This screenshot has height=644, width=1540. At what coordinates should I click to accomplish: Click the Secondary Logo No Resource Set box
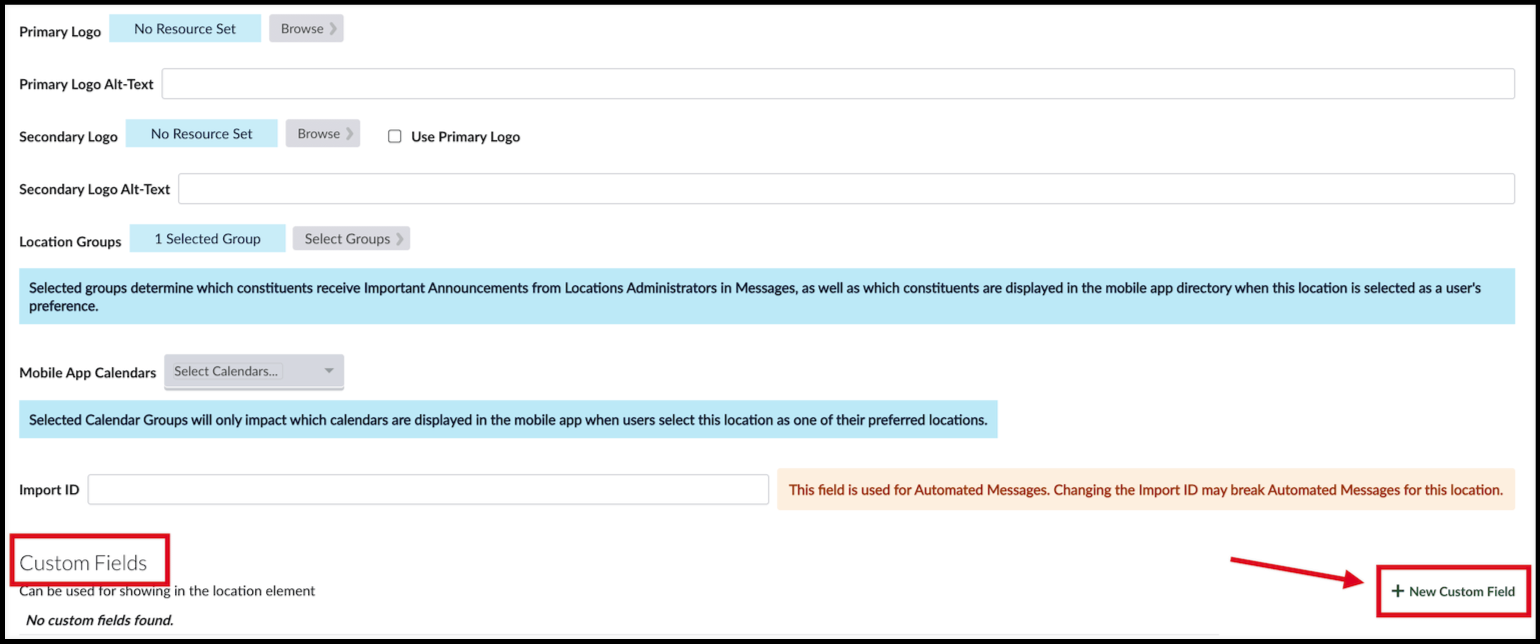[201, 134]
